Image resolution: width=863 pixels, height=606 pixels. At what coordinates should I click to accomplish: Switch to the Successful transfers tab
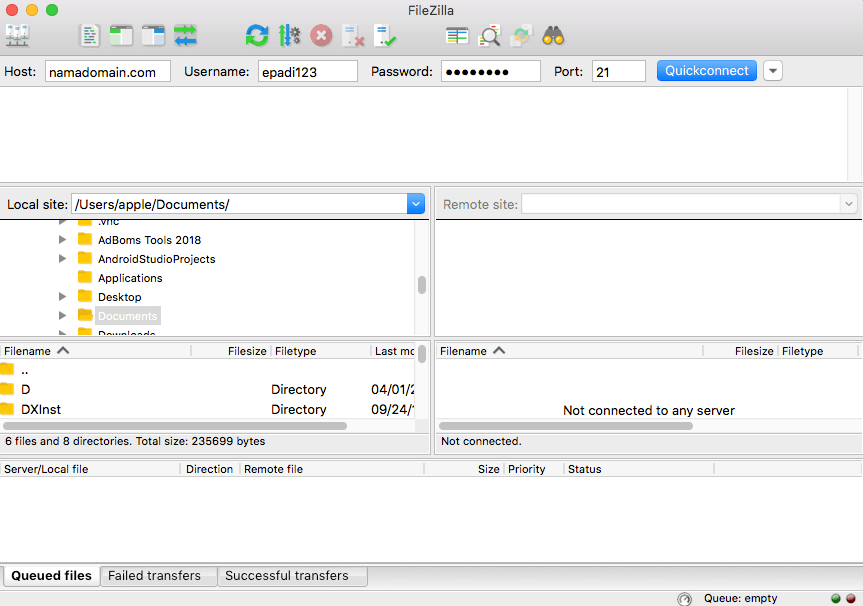287,576
